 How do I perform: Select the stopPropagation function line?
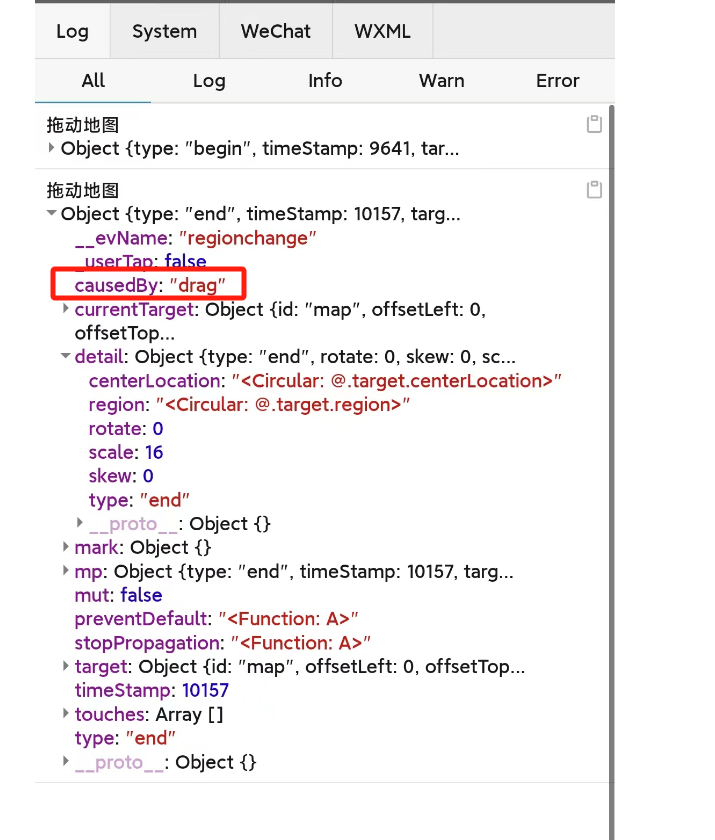coord(222,643)
